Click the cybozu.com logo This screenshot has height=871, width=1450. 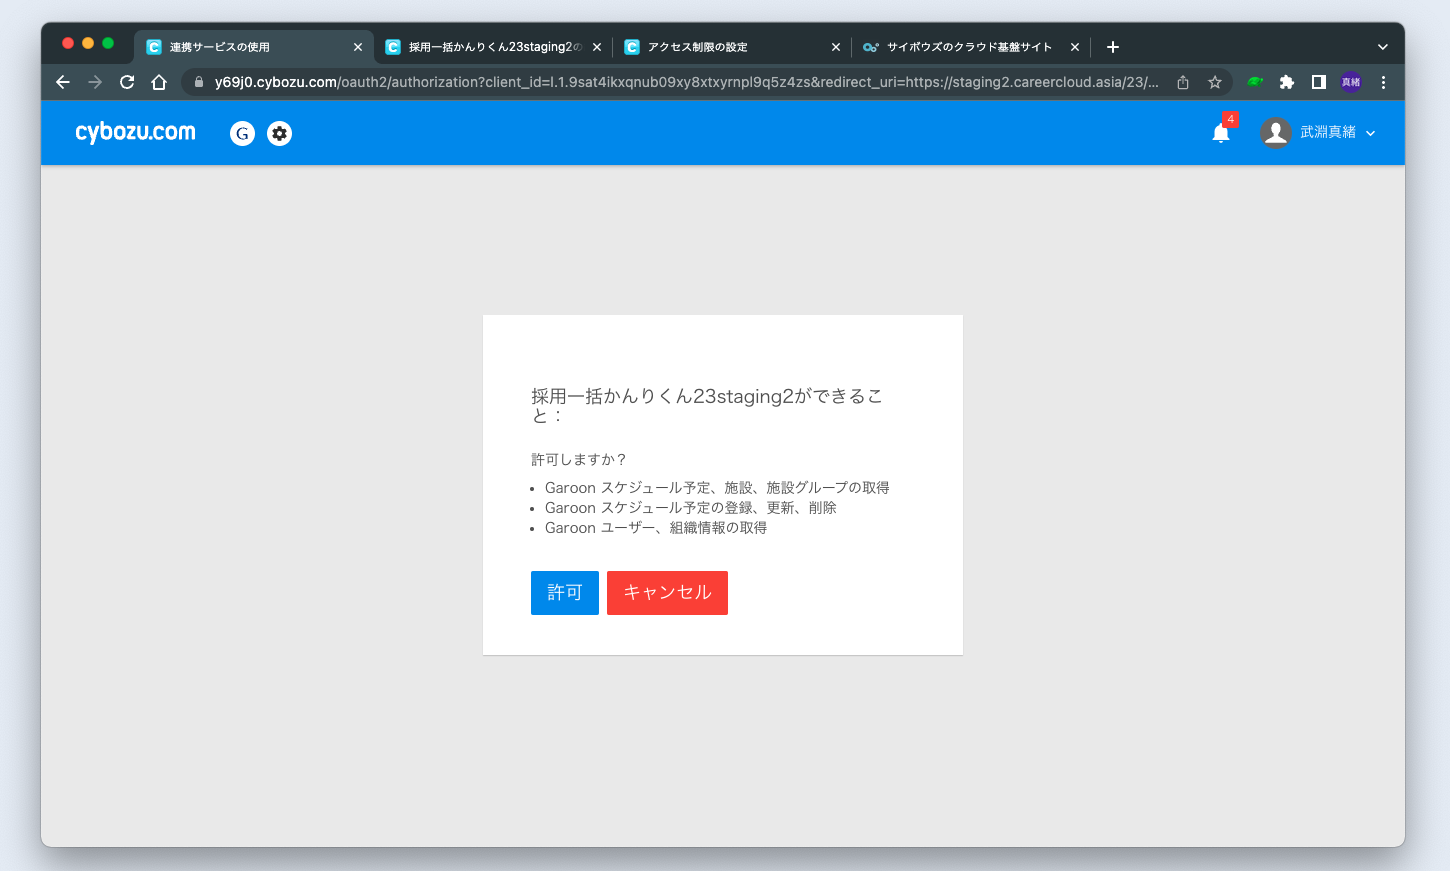pos(135,132)
